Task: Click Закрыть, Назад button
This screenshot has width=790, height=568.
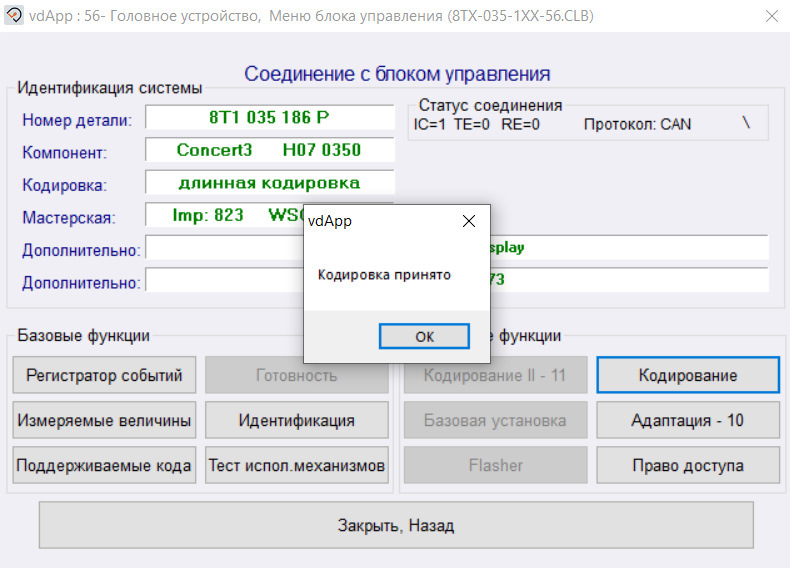Action: pyautogui.click(x=397, y=525)
